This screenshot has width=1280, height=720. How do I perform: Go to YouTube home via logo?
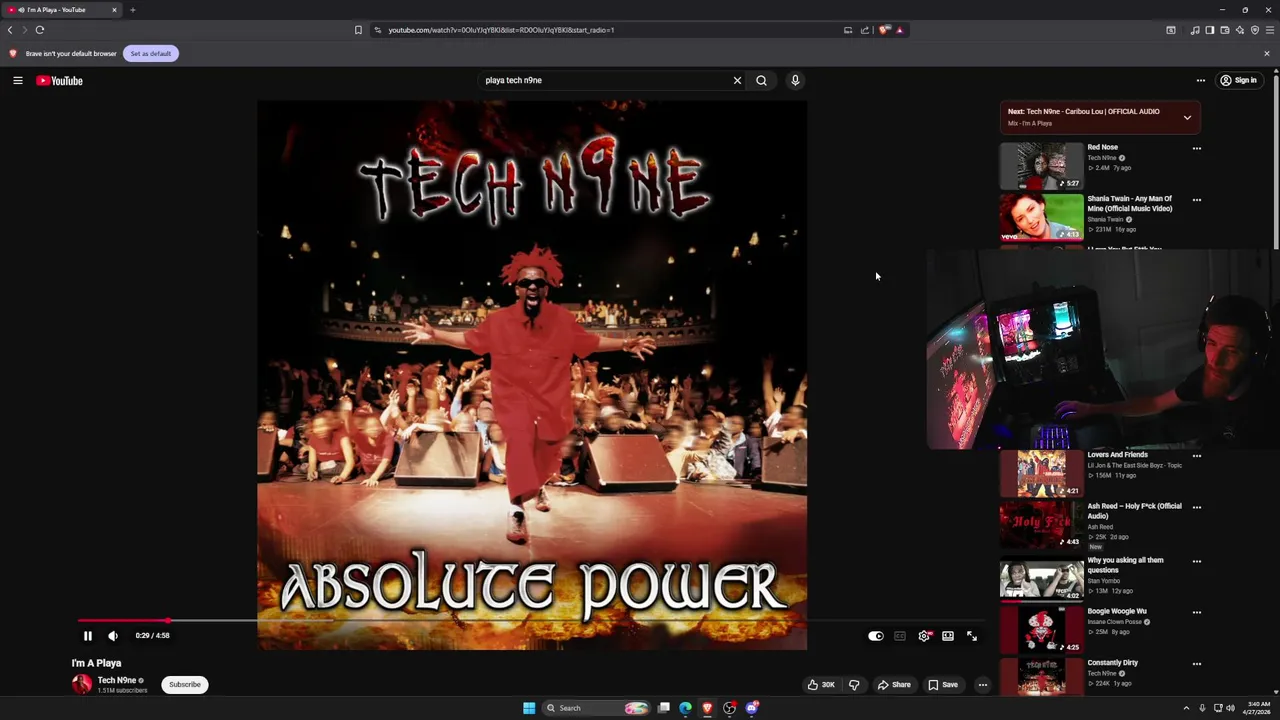(60, 80)
